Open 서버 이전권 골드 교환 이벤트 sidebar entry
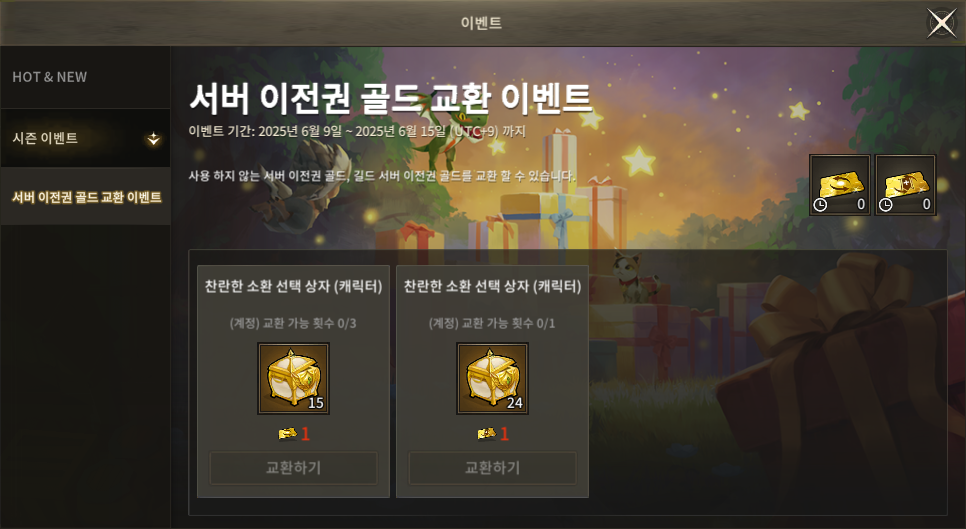This screenshot has width=966, height=529. (x=85, y=196)
